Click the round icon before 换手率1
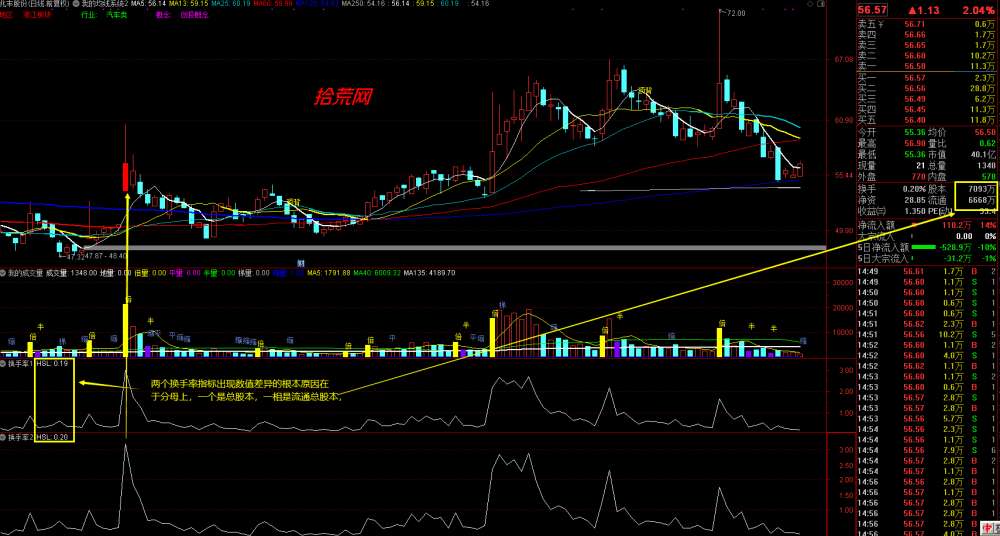Image resolution: width=1000 pixels, height=536 pixels. pos(3,364)
